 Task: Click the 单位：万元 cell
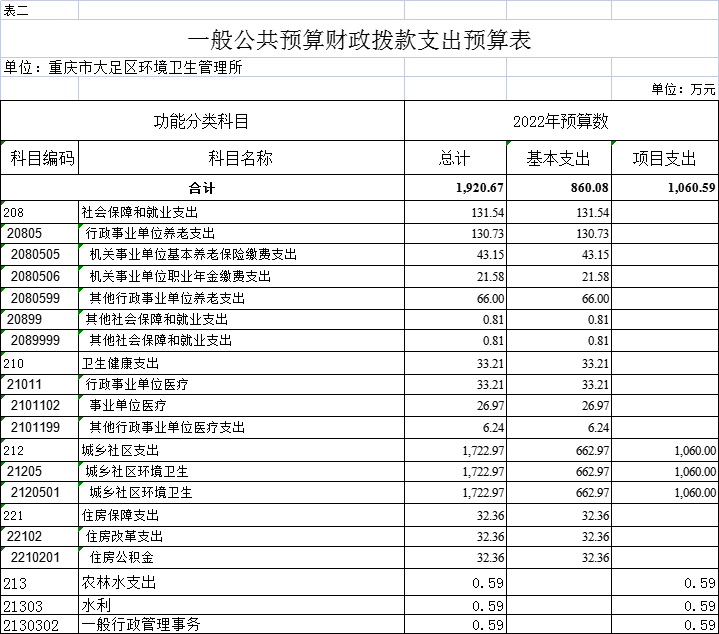(665, 88)
